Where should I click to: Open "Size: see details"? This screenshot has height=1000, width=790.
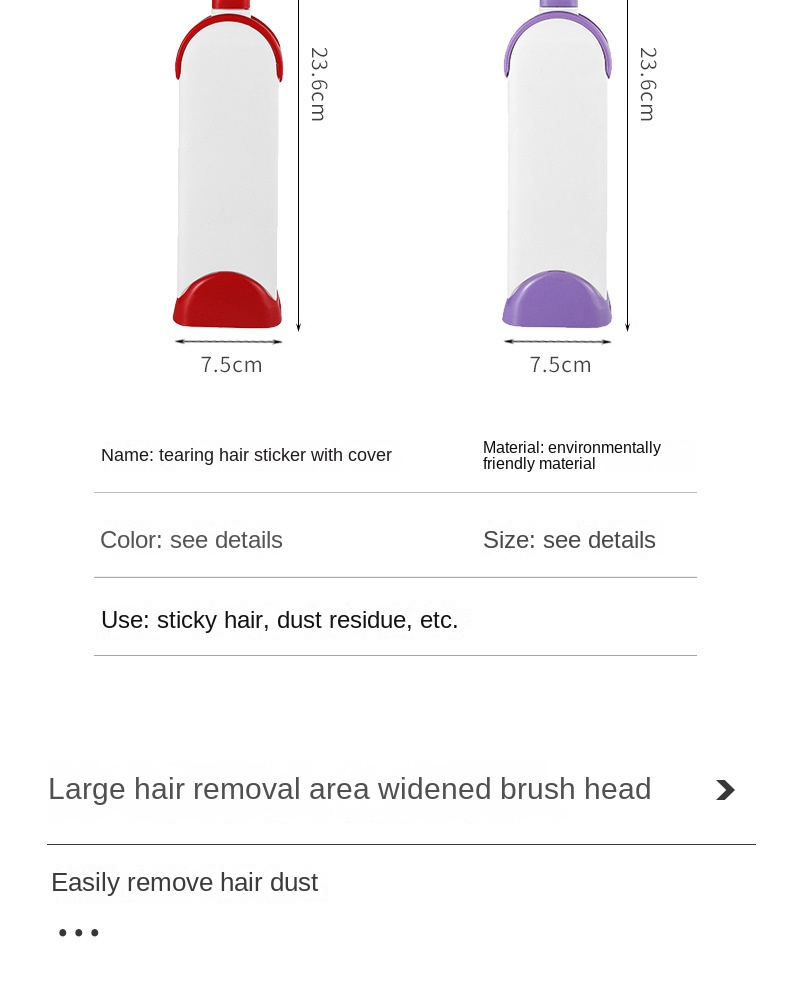pyautogui.click(x=569, y=540)
